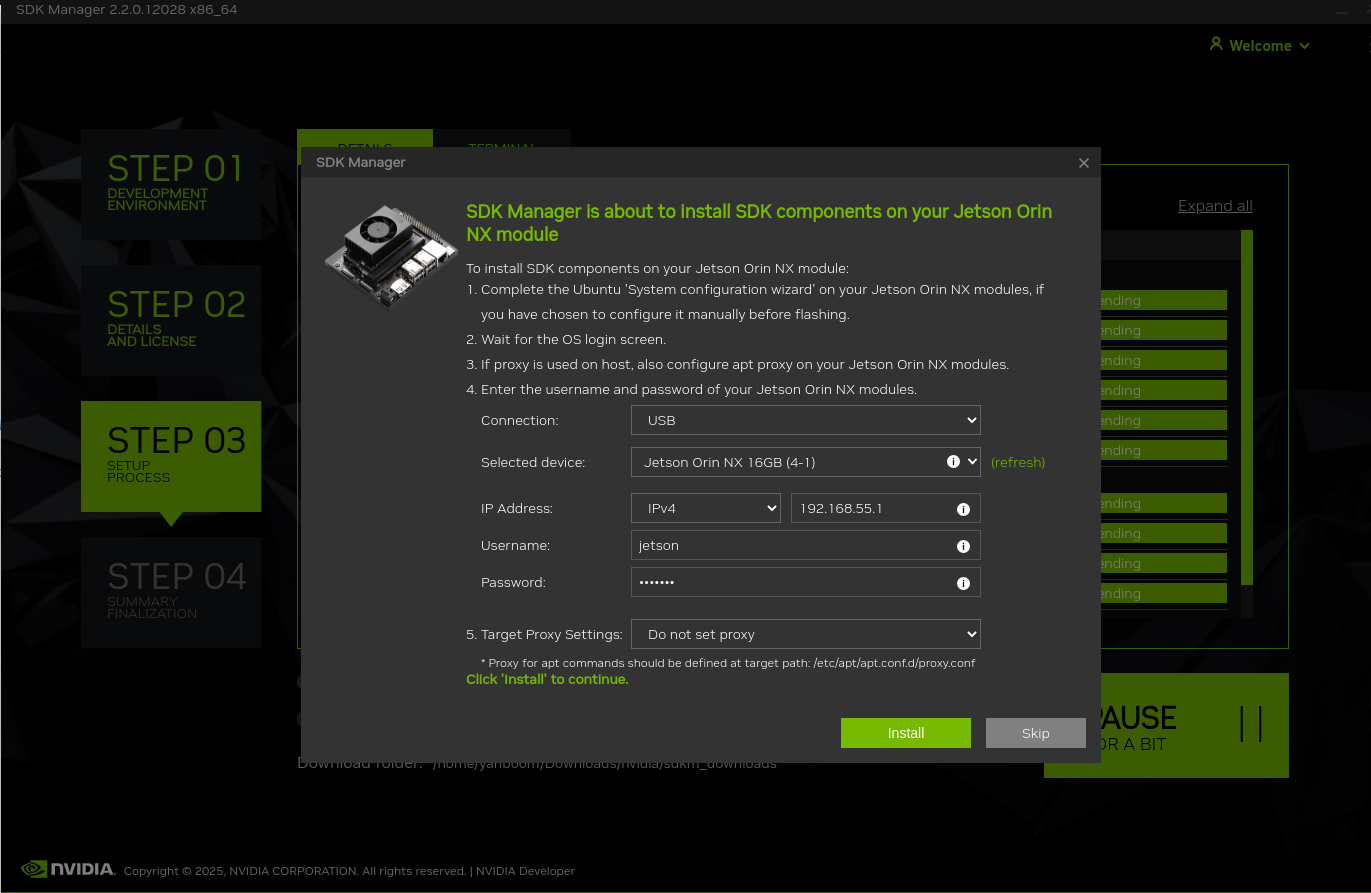Open the Selected device dropdown
The width and height of the screenshot is (1371, 893).
(790, 462)
